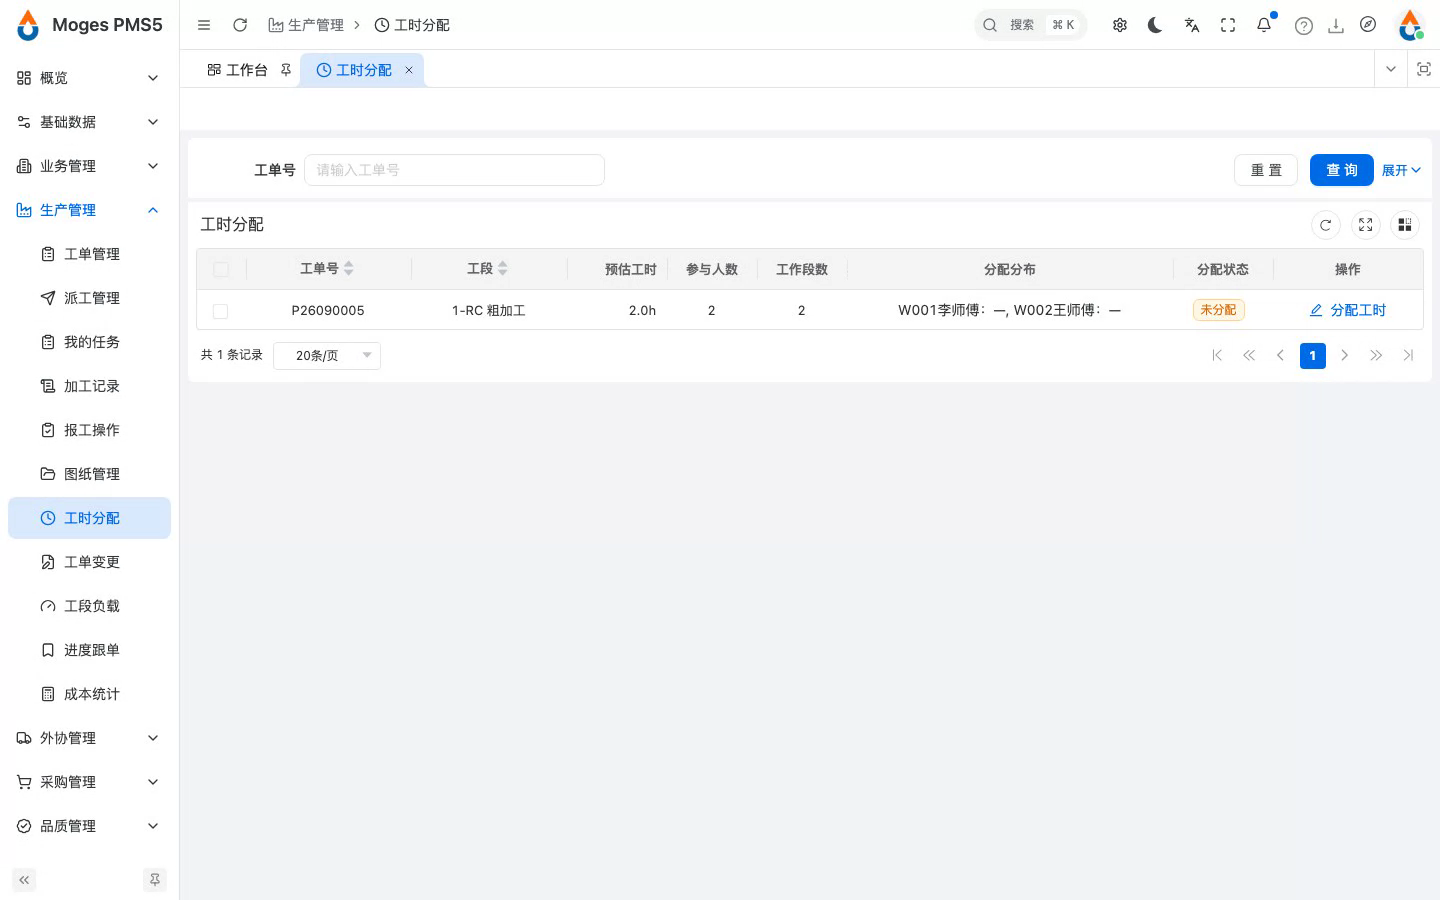
Task: Refresh the 工时分配 table
Action: click(x=1326, y=225)
